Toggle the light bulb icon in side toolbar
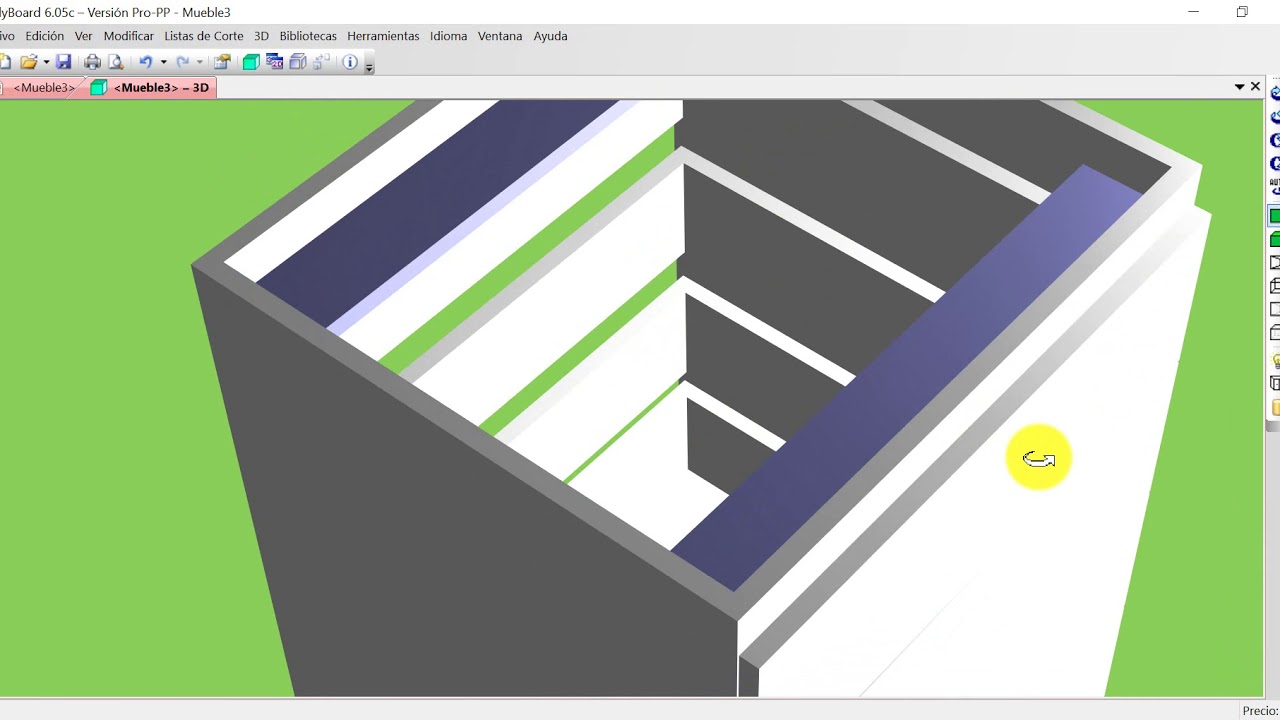Image resolution: width=1280 pixels, height=720 pixels. click(1275, 361)
